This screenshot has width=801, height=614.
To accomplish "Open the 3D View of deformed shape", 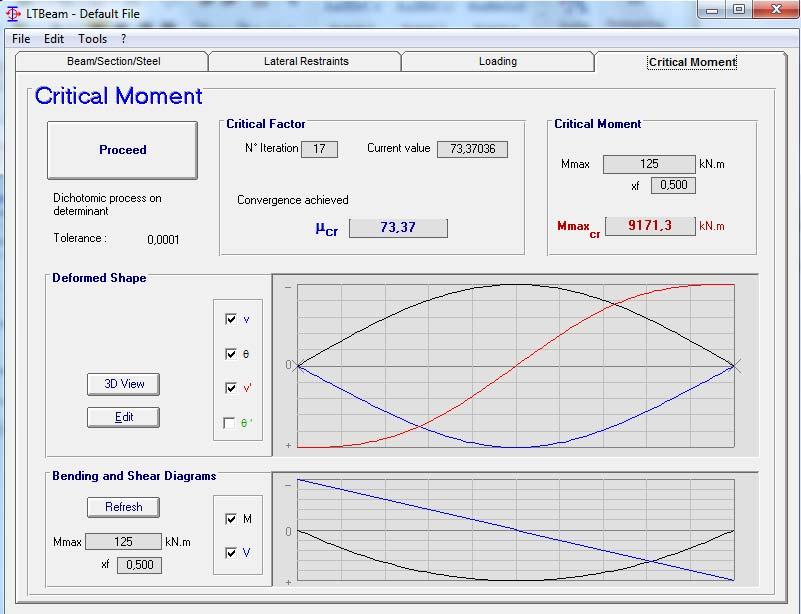I will click(x=124, y=384).
